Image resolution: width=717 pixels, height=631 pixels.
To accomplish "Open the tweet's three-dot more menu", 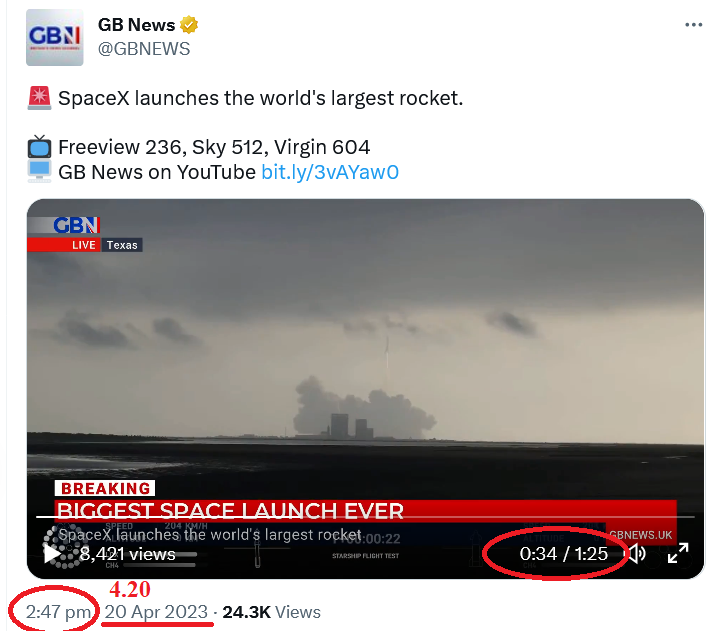I will pyautogui.click(x=692, y=25).
